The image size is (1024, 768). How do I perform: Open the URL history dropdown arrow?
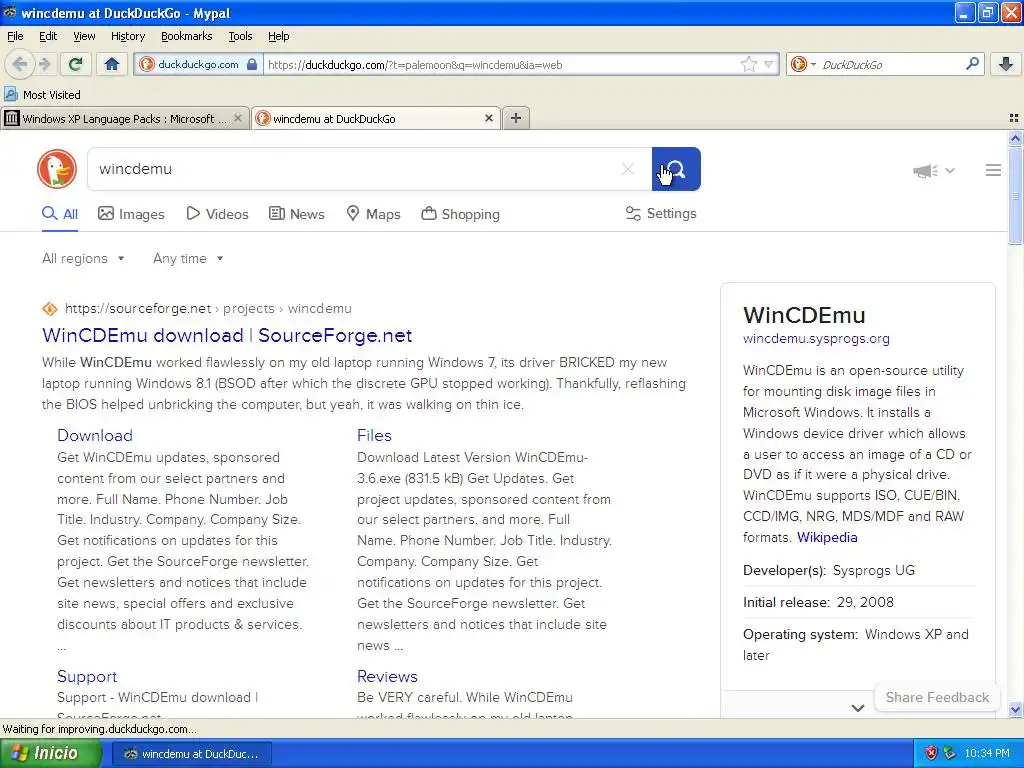[769, 64]
